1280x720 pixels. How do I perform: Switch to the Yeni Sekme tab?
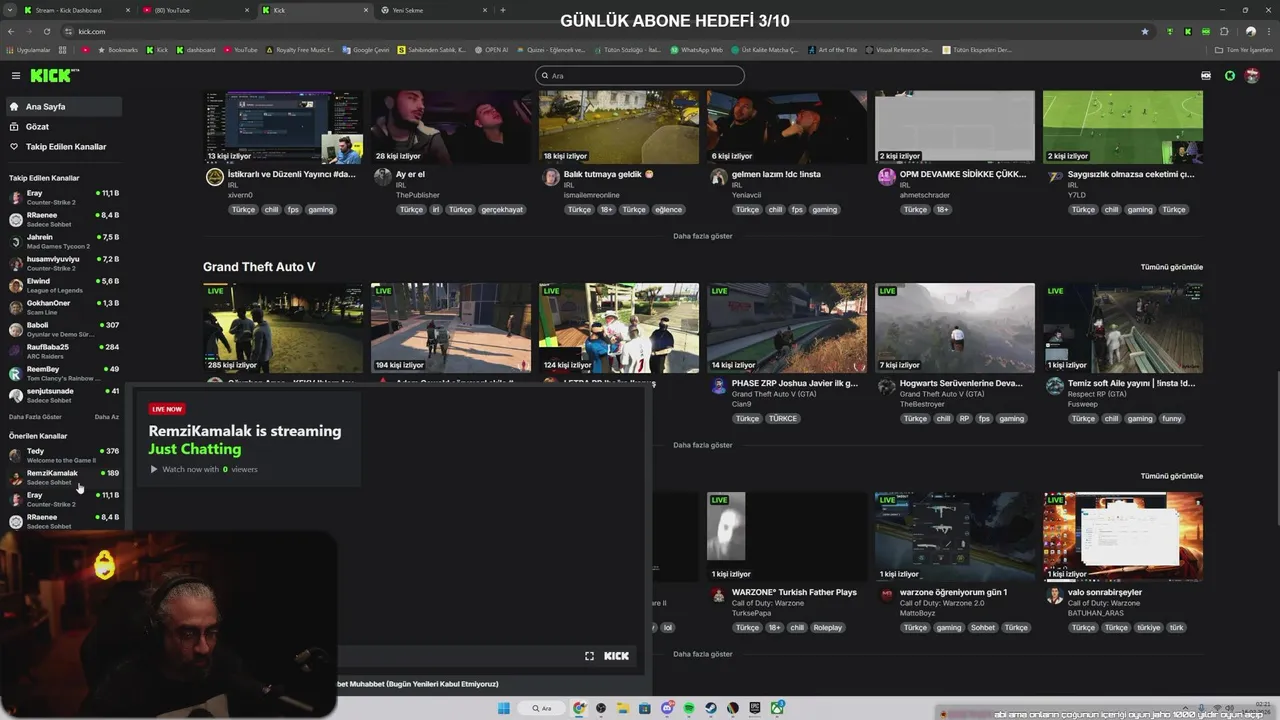(432, 10)
